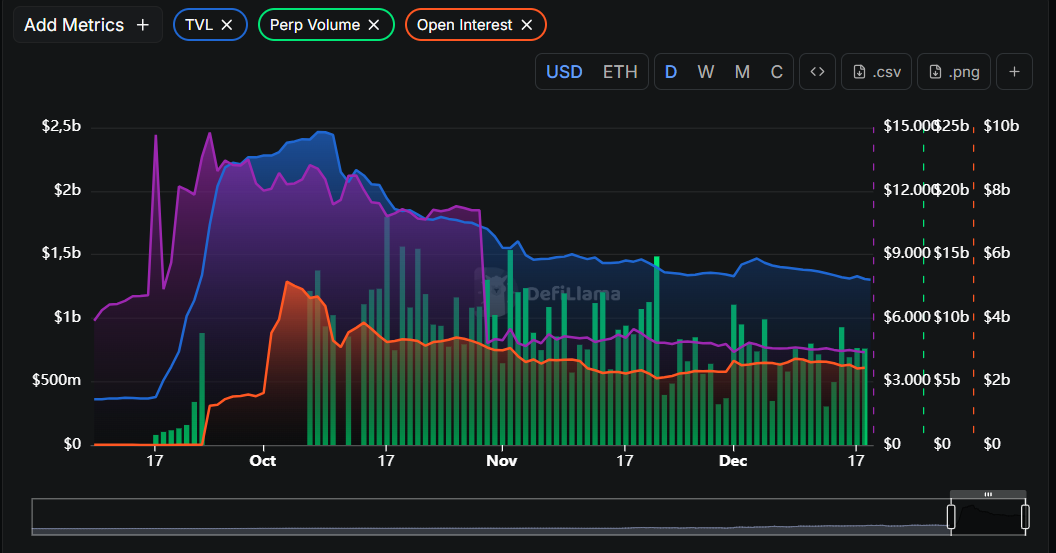
Task: Download chart data as .csv
Action: (877, 72)
